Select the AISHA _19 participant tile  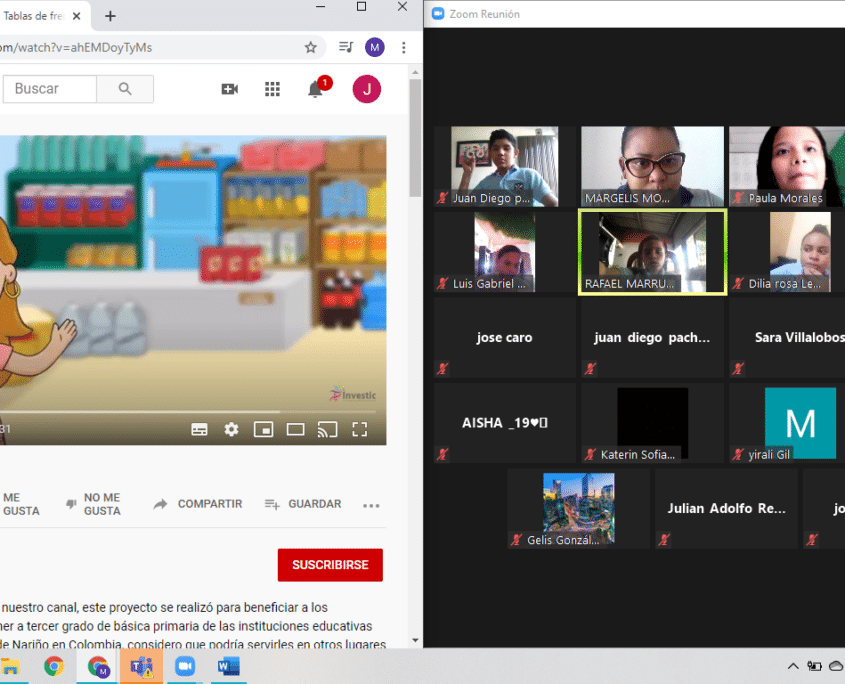click(x=504, y=423)
